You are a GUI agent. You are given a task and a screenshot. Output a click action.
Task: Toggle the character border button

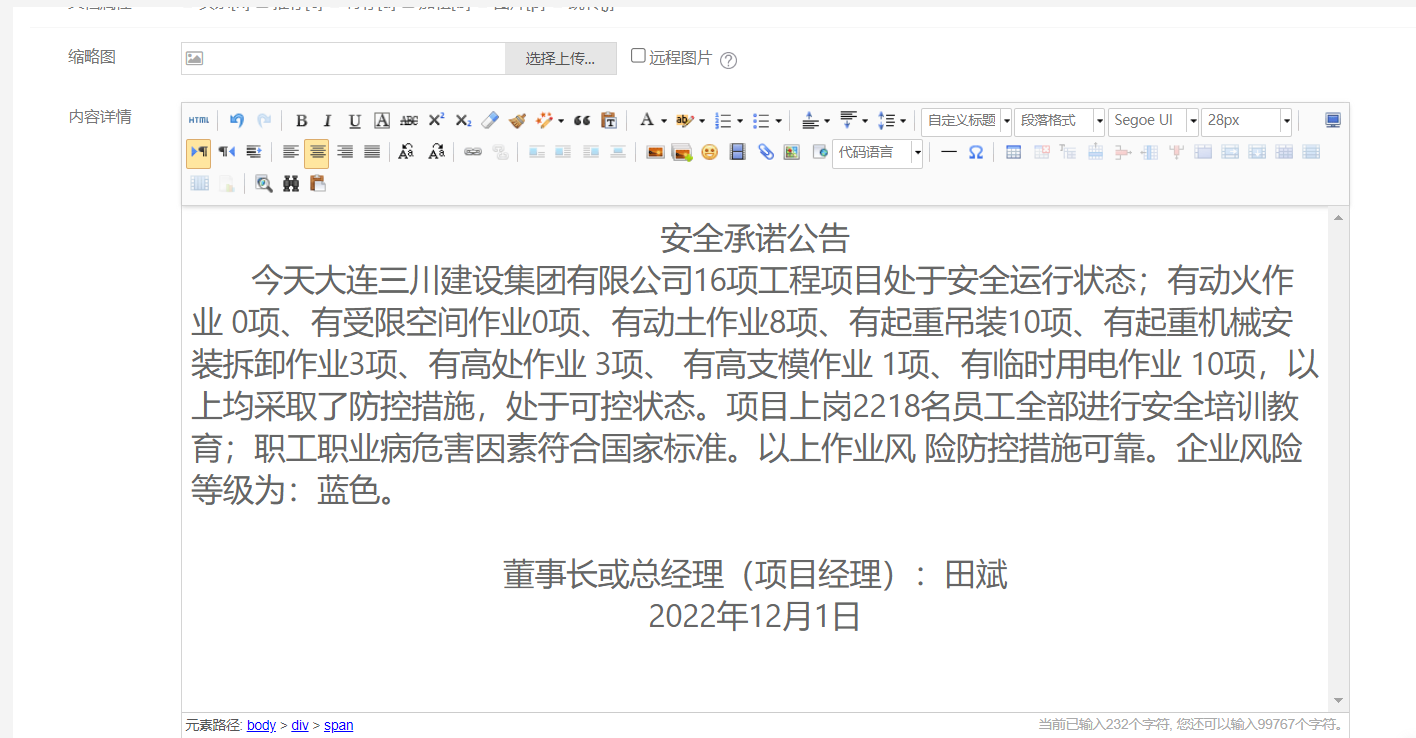382,121
